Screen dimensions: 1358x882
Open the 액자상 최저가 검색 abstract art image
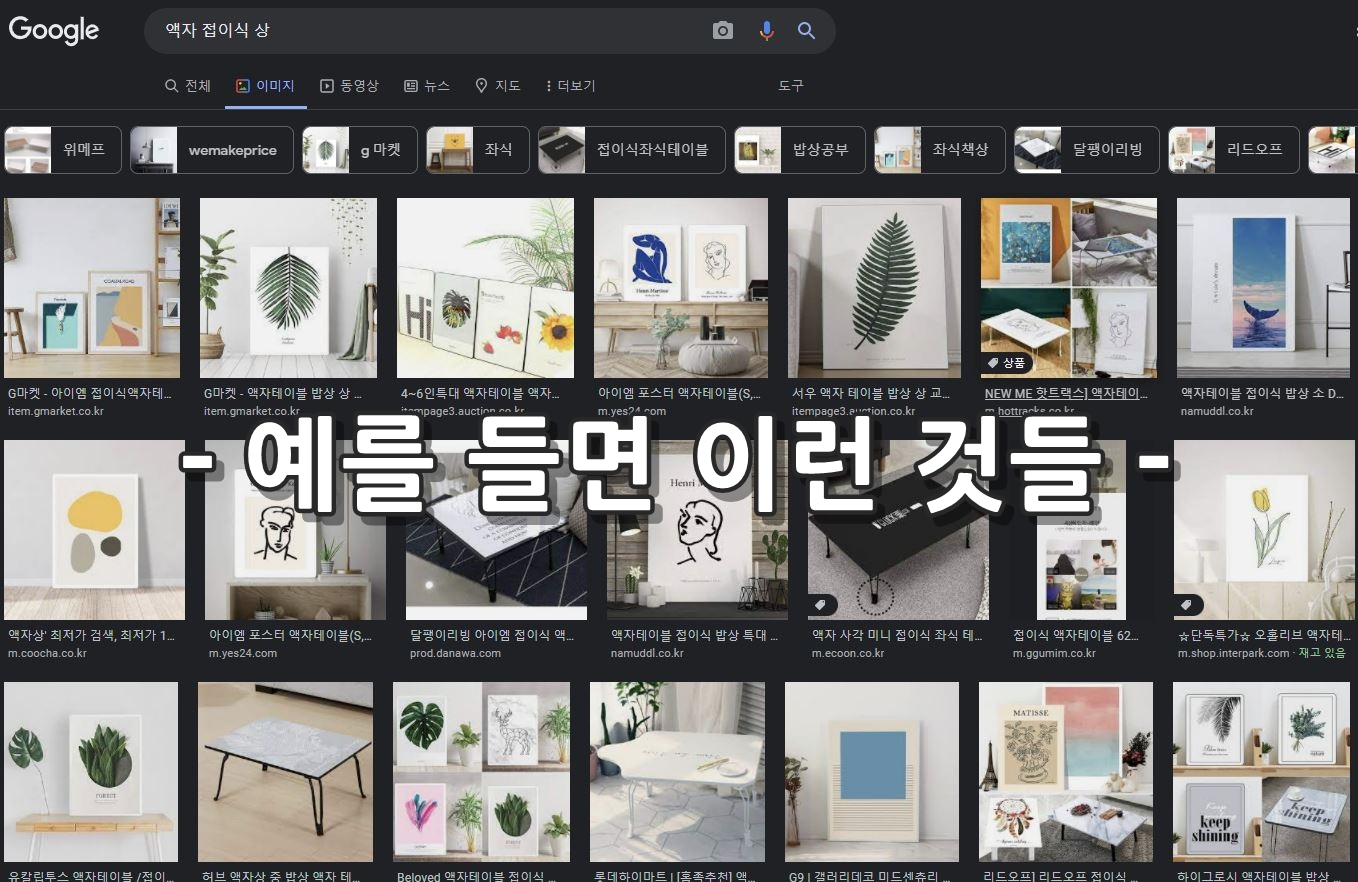(x=94, y=530)
